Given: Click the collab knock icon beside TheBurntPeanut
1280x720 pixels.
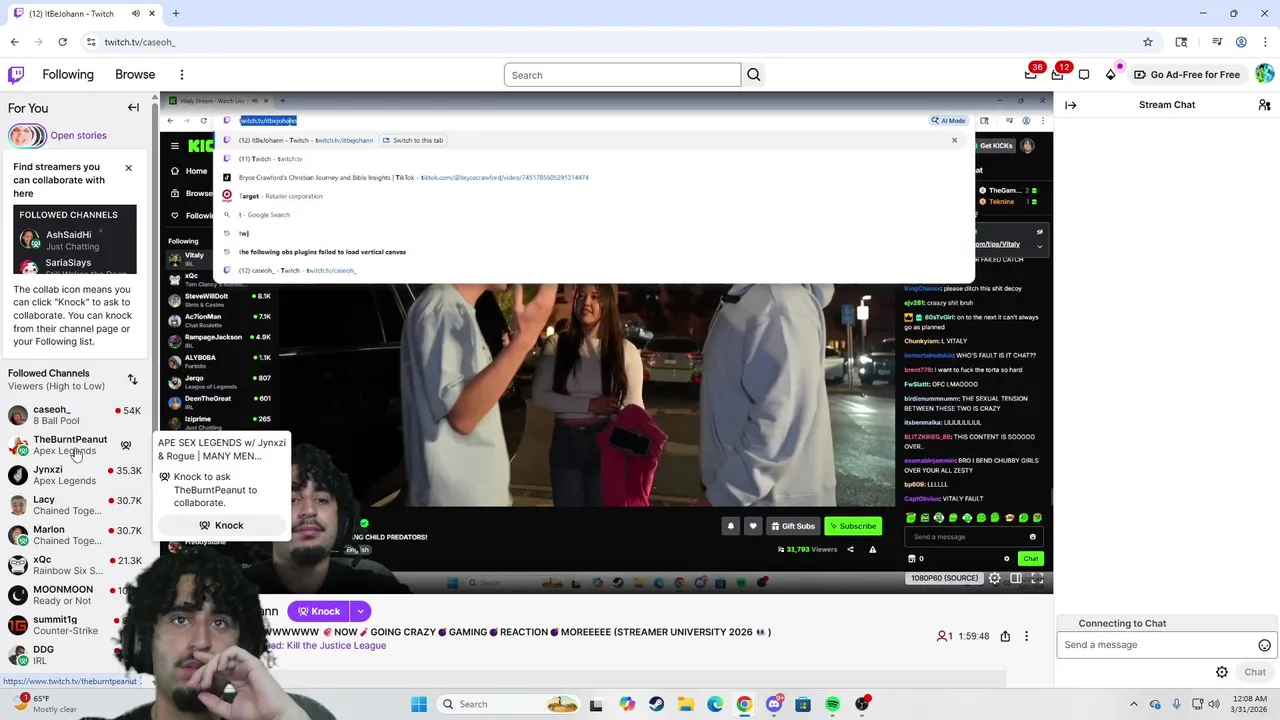Looking at the screenshot, I should point(126,445).
